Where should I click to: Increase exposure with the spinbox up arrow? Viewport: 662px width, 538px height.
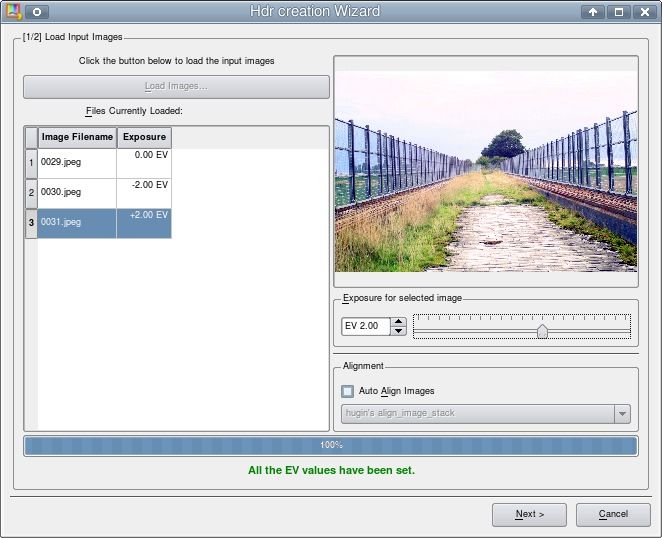[399, 322]
